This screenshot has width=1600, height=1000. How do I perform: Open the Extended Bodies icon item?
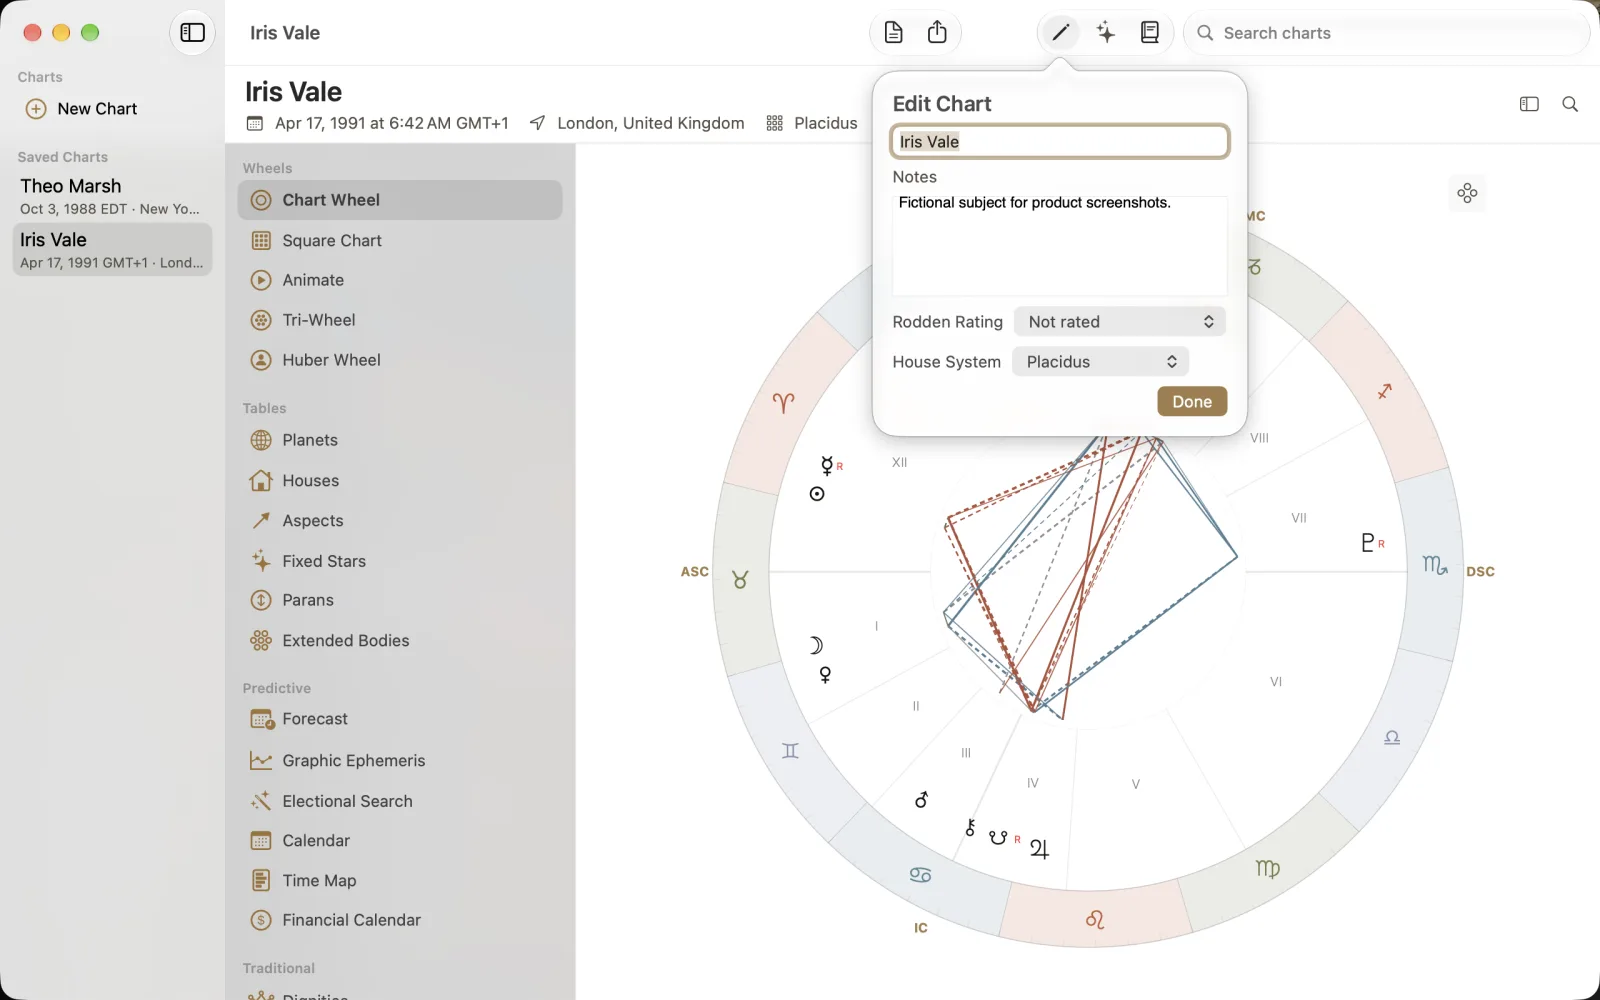click(x=261, y=641)
